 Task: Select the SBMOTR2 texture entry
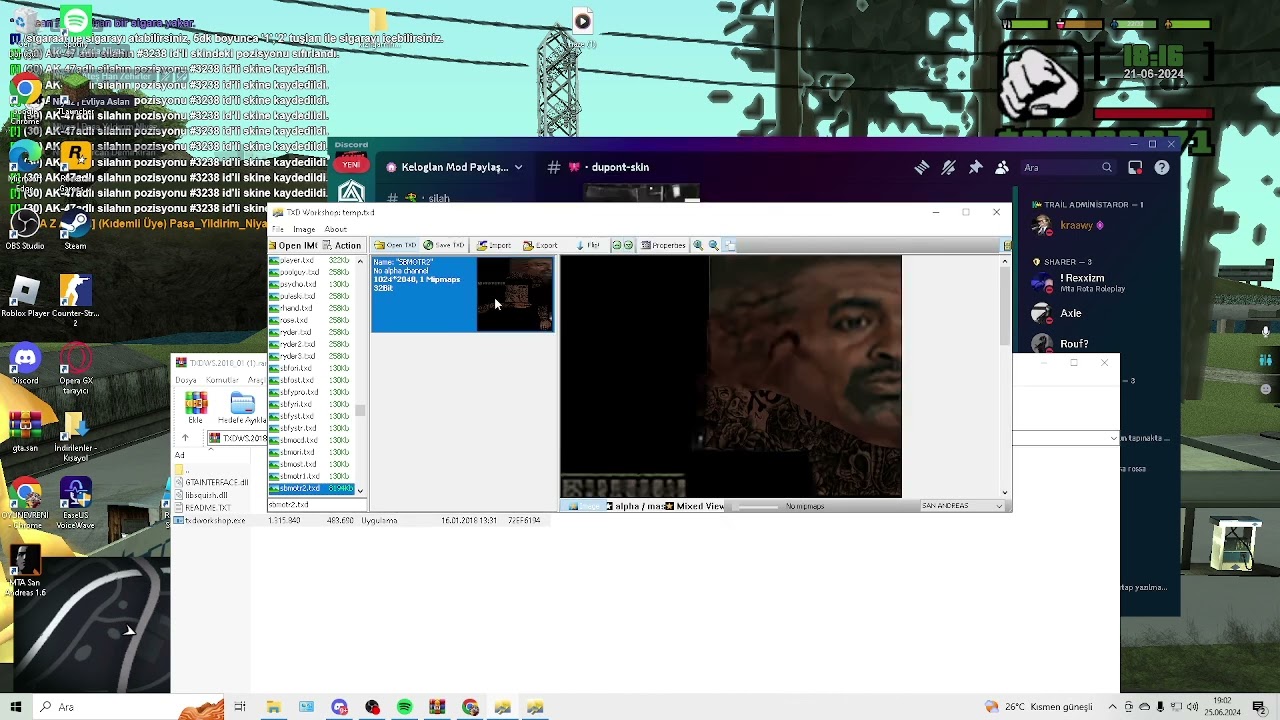(x=462, y=294)
